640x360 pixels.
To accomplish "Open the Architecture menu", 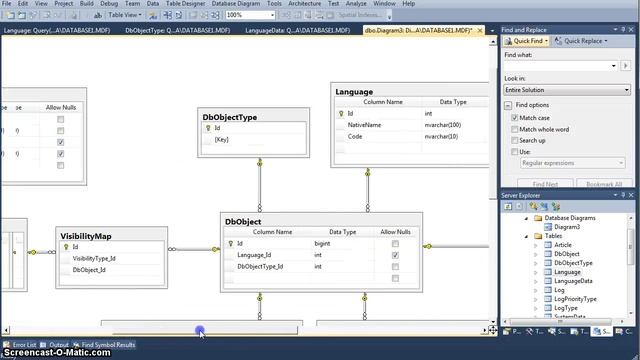I will click(x=304, y=4).
